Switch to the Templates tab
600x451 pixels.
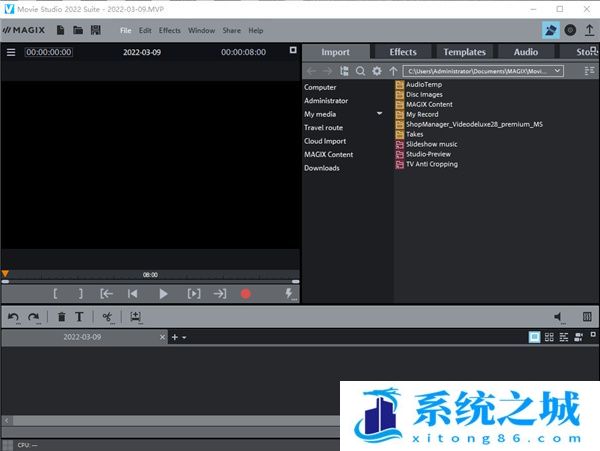pos(464,52)
